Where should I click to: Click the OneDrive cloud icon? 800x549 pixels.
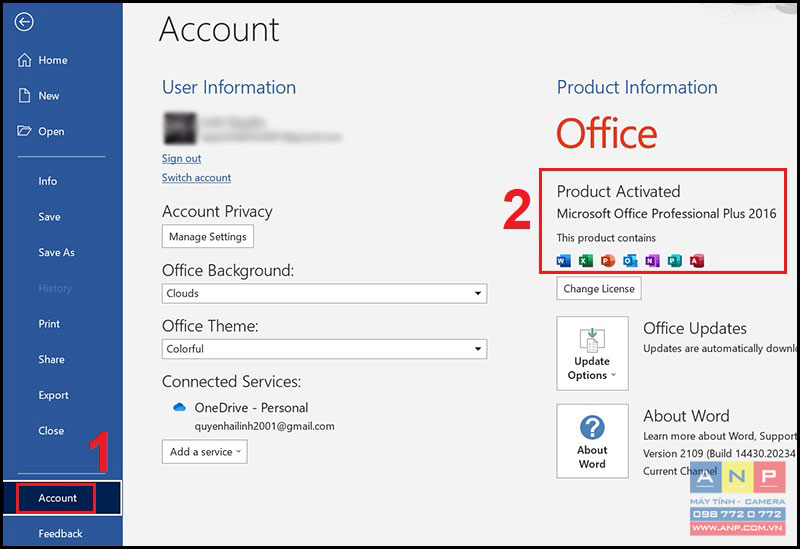coord(179,407)
